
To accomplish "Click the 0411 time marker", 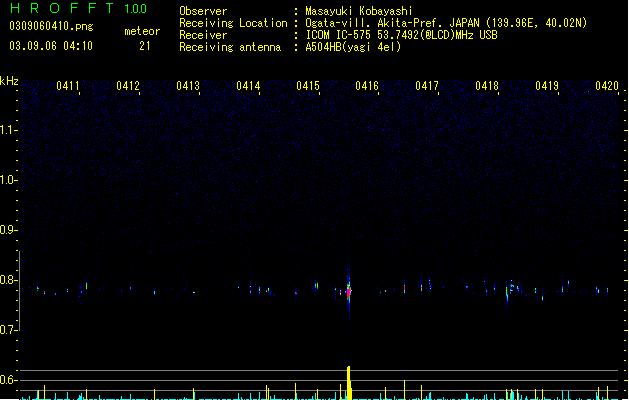I will (68, 86).
